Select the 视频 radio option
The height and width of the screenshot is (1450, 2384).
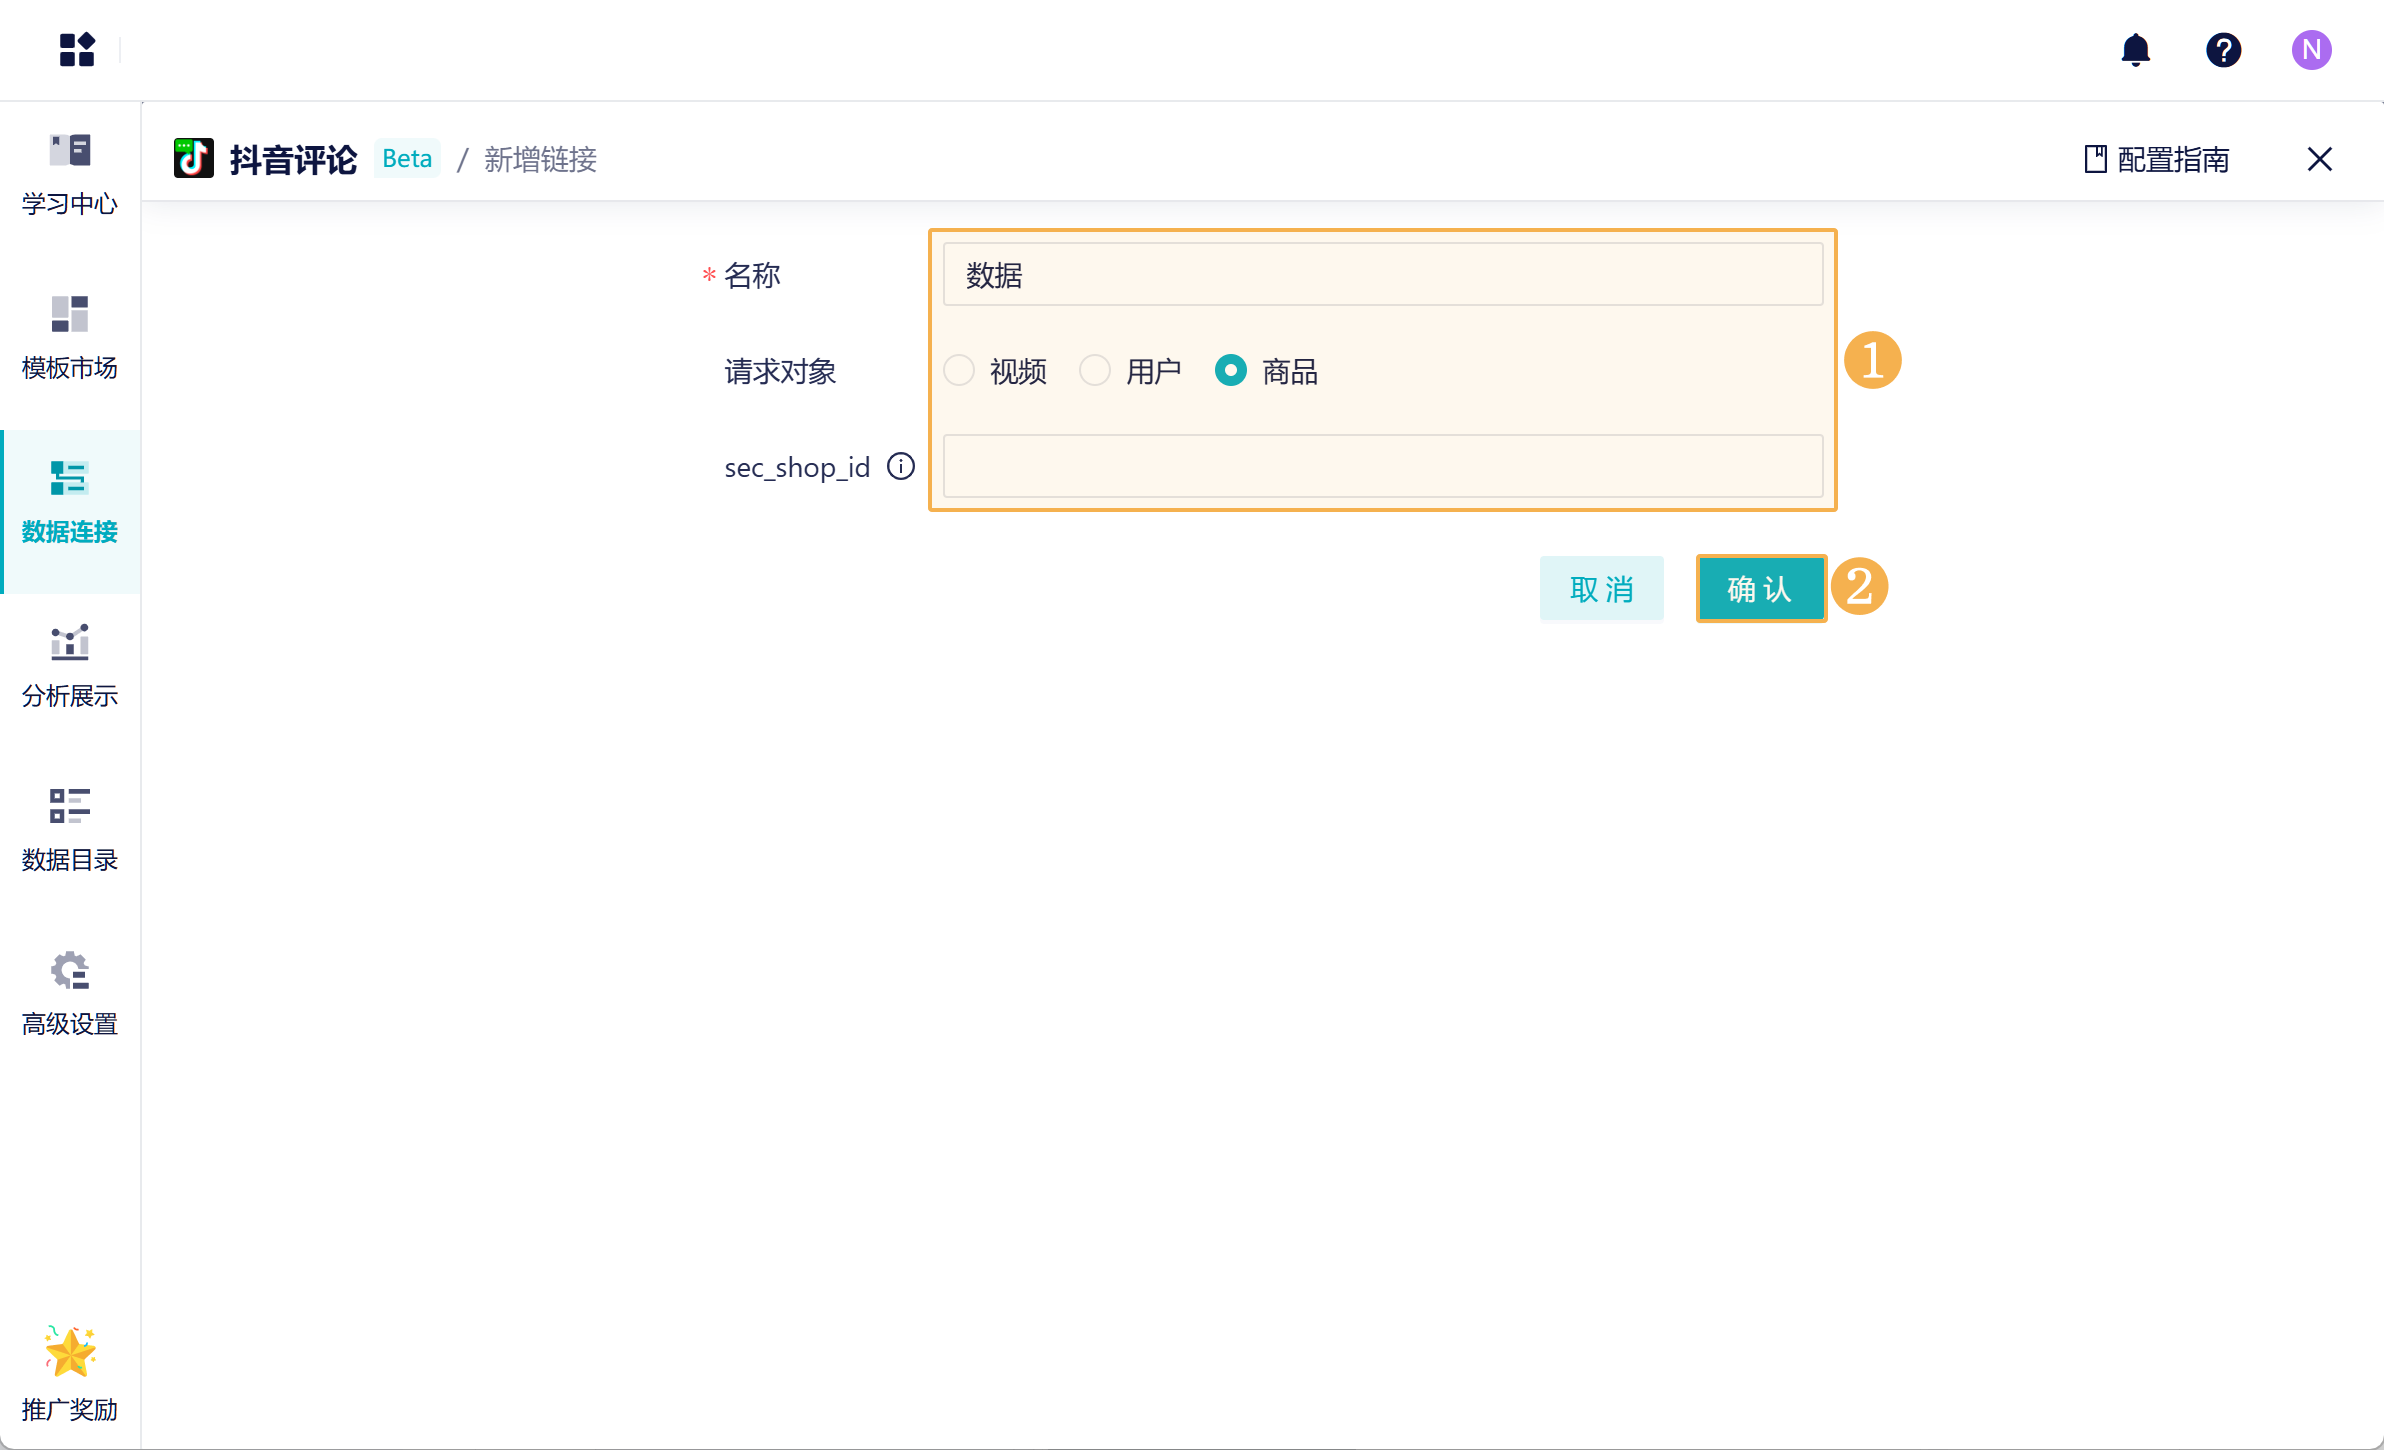[x=959, y=370]
